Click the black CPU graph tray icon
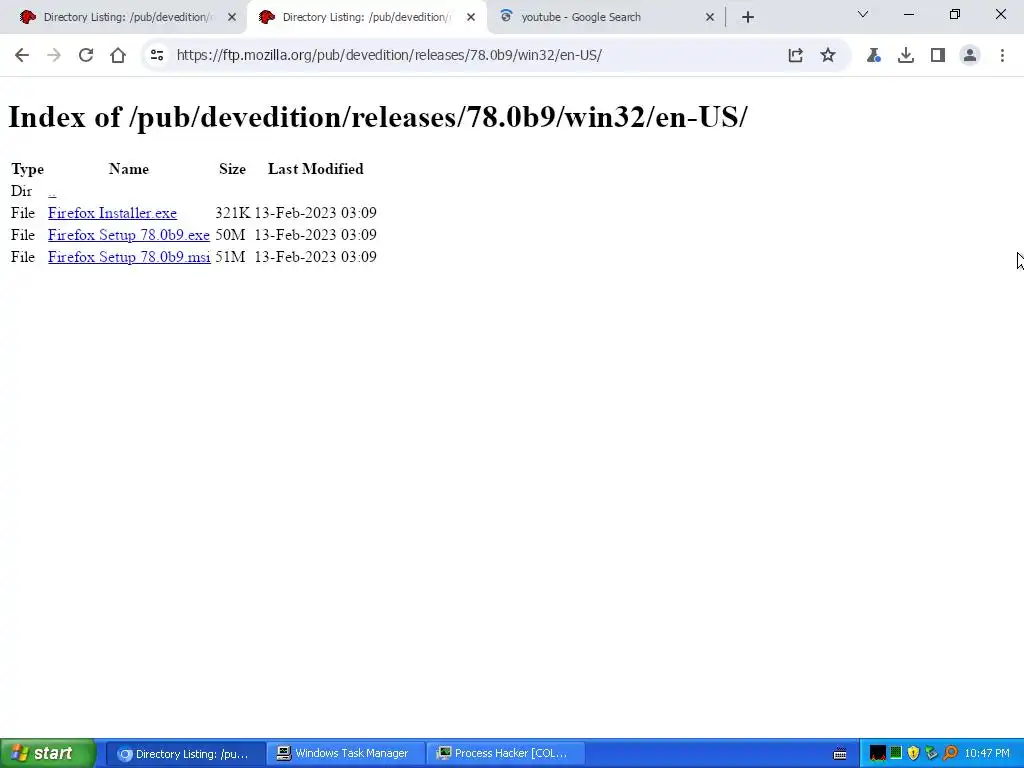The image size is (1024, 768). [878, 754]
